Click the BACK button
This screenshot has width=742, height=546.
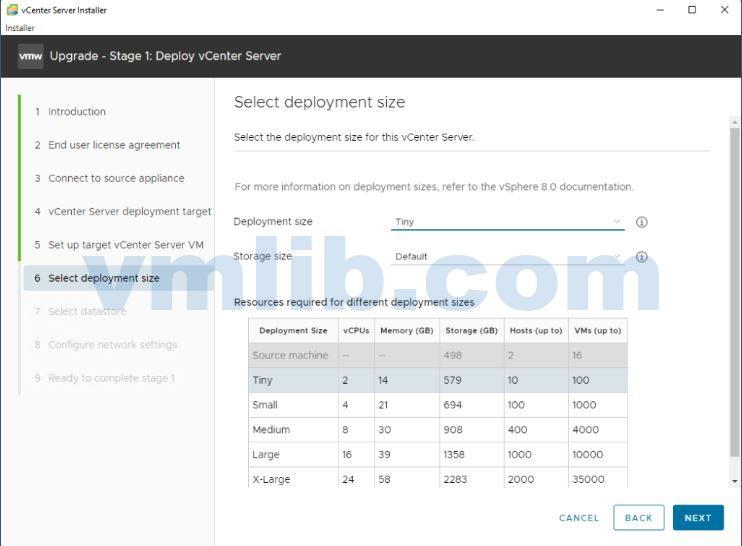coord(638,518)
